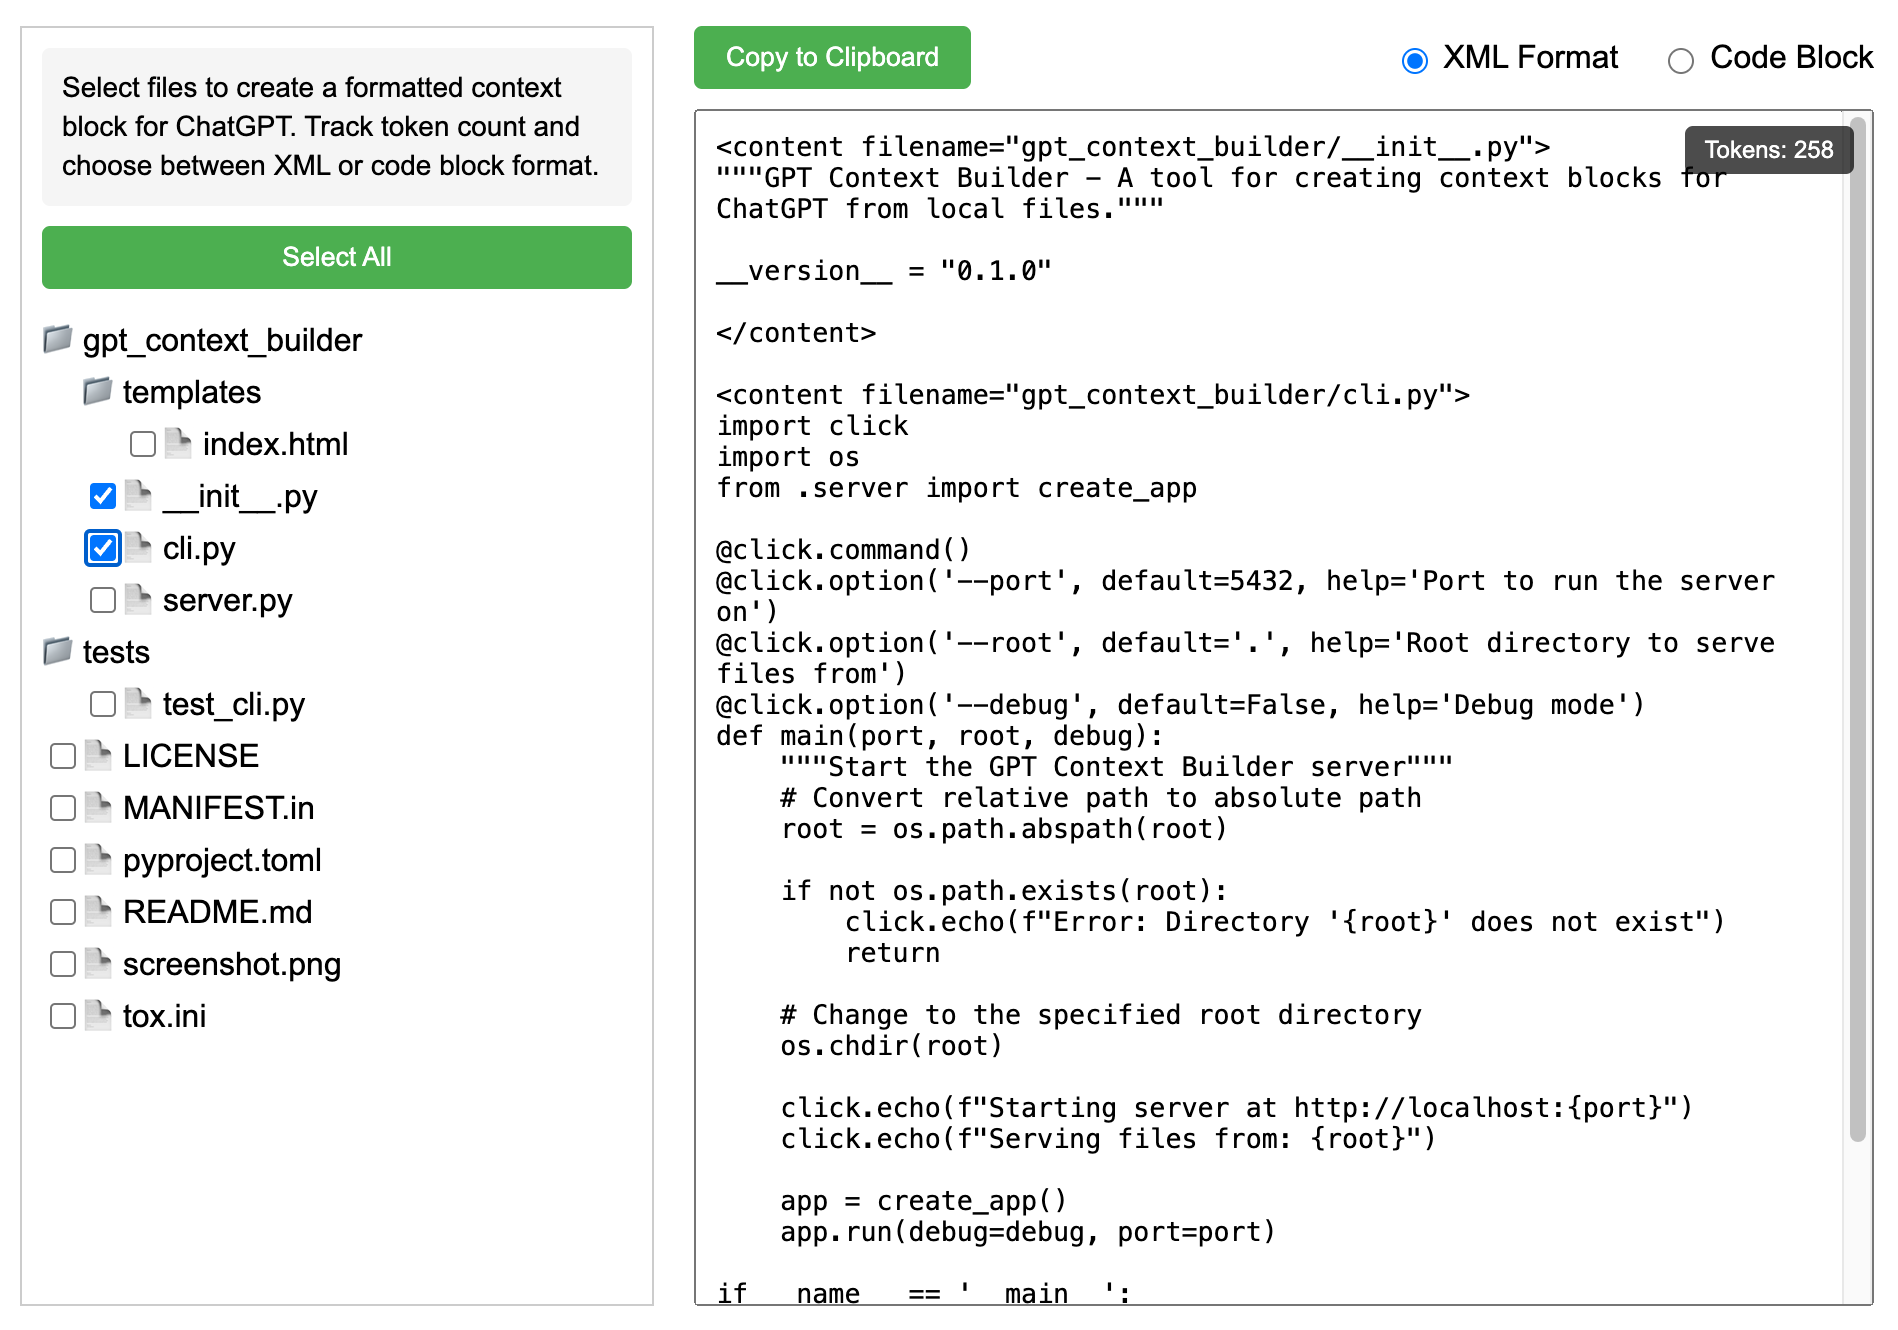This screenshot has height=1330, width=1898.
Task: Select the XML Format radio option
Action: click(1415, 61)
